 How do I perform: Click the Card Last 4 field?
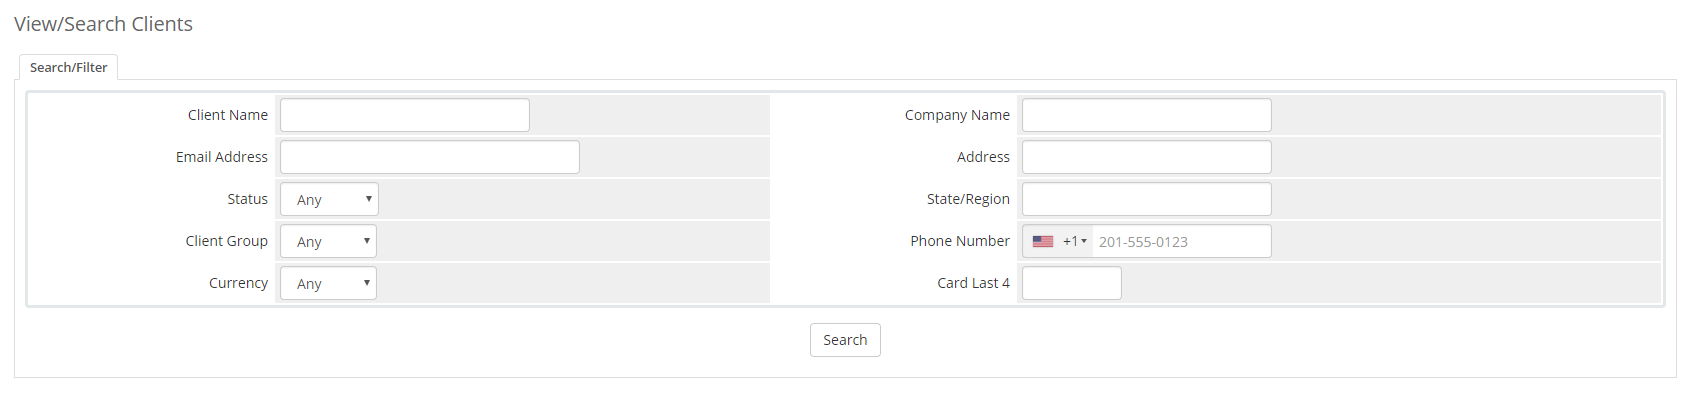pyautogui.click(x=1072, y=283)
